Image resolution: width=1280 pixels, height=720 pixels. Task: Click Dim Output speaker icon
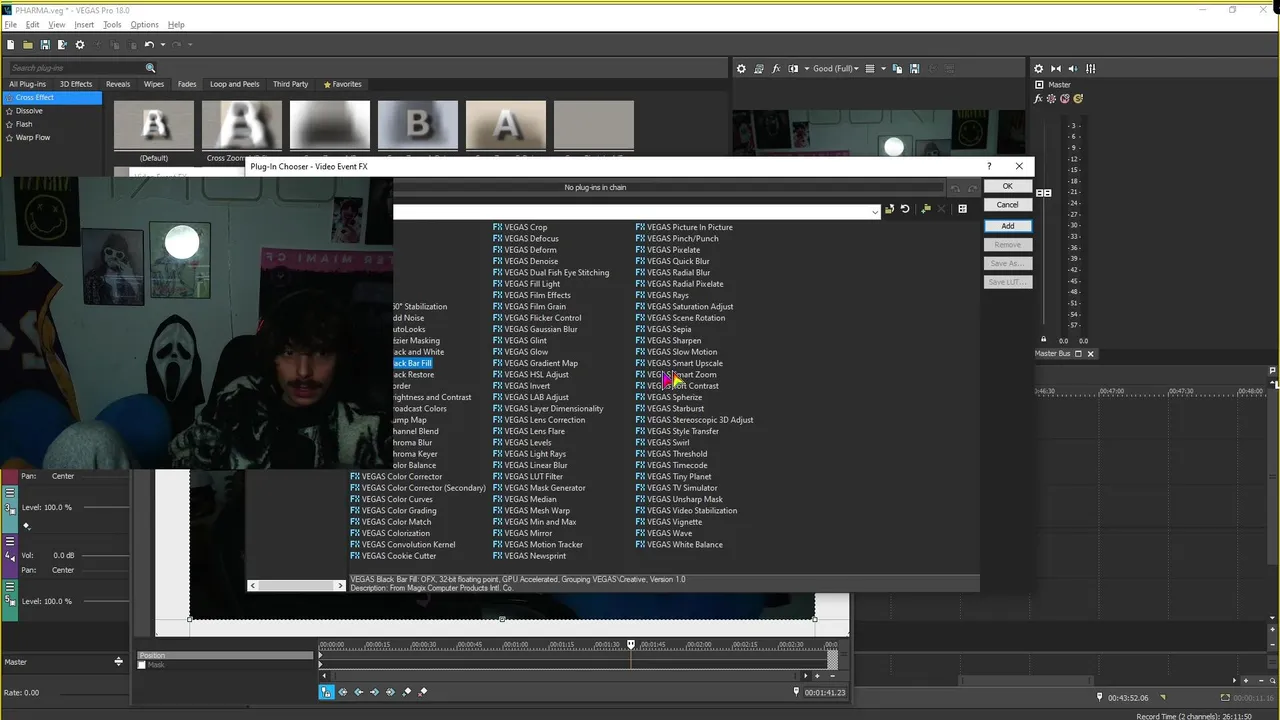pyautogui.click(x=1074, y=69)
